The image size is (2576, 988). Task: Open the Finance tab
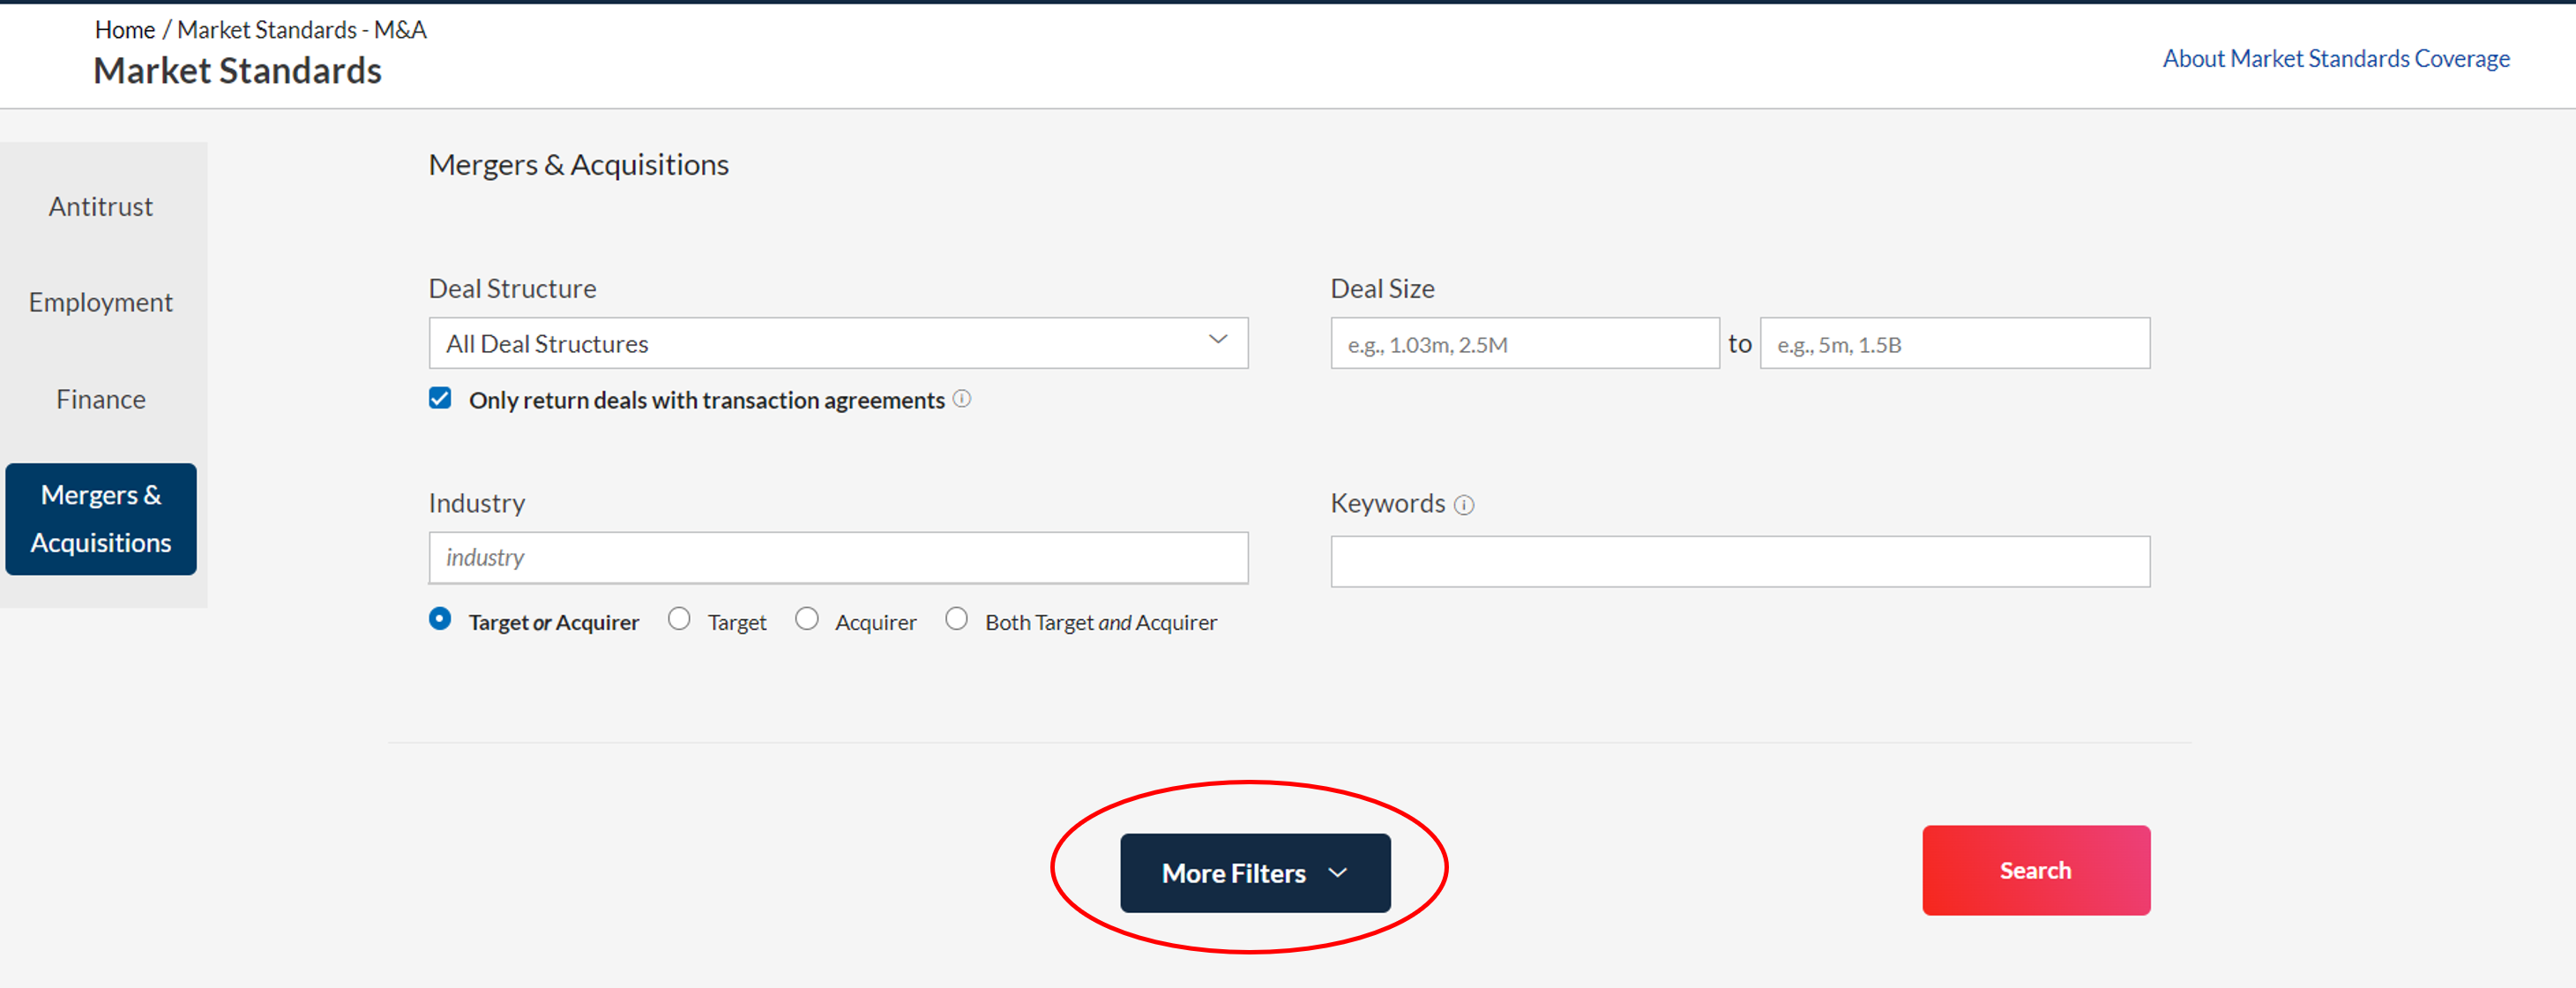(x=101, y=399)
